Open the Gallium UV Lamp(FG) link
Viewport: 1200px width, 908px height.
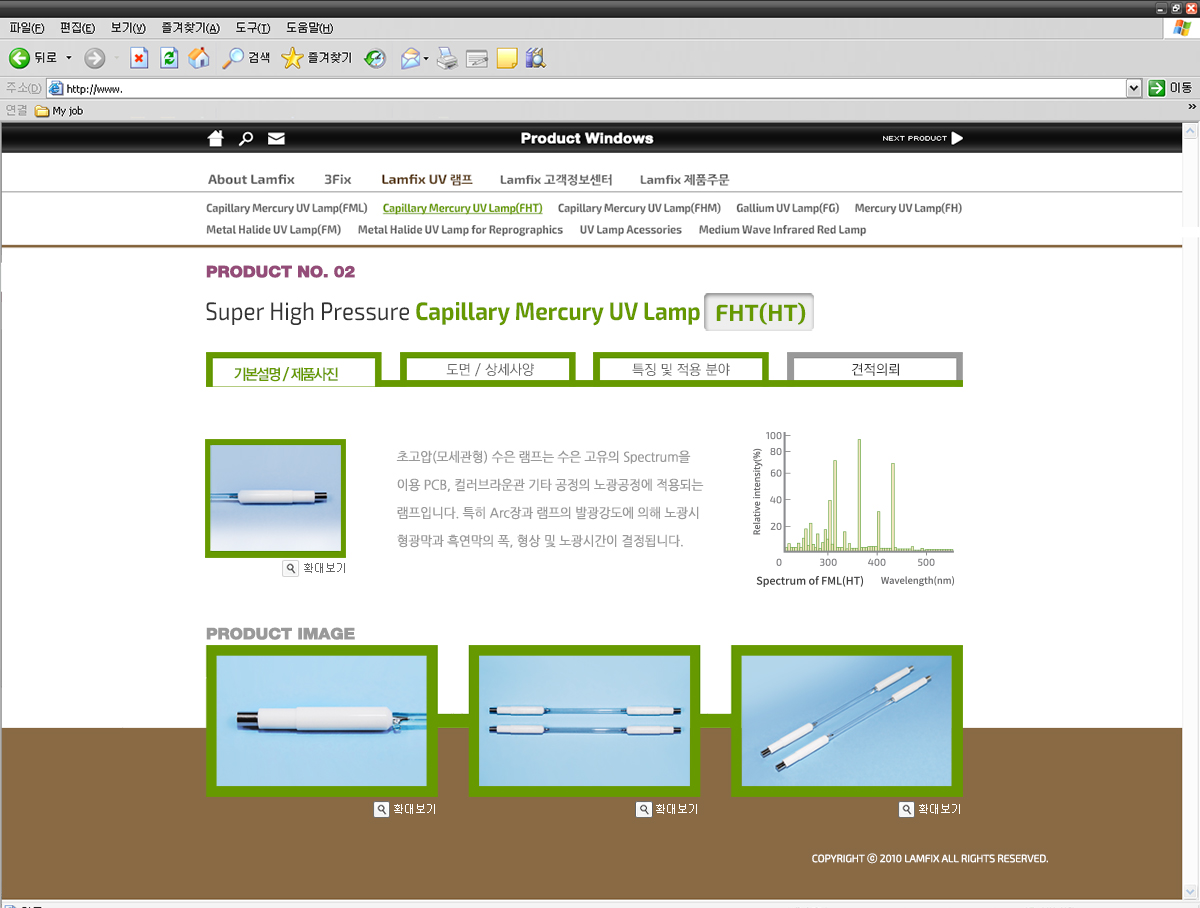[787, 208]
